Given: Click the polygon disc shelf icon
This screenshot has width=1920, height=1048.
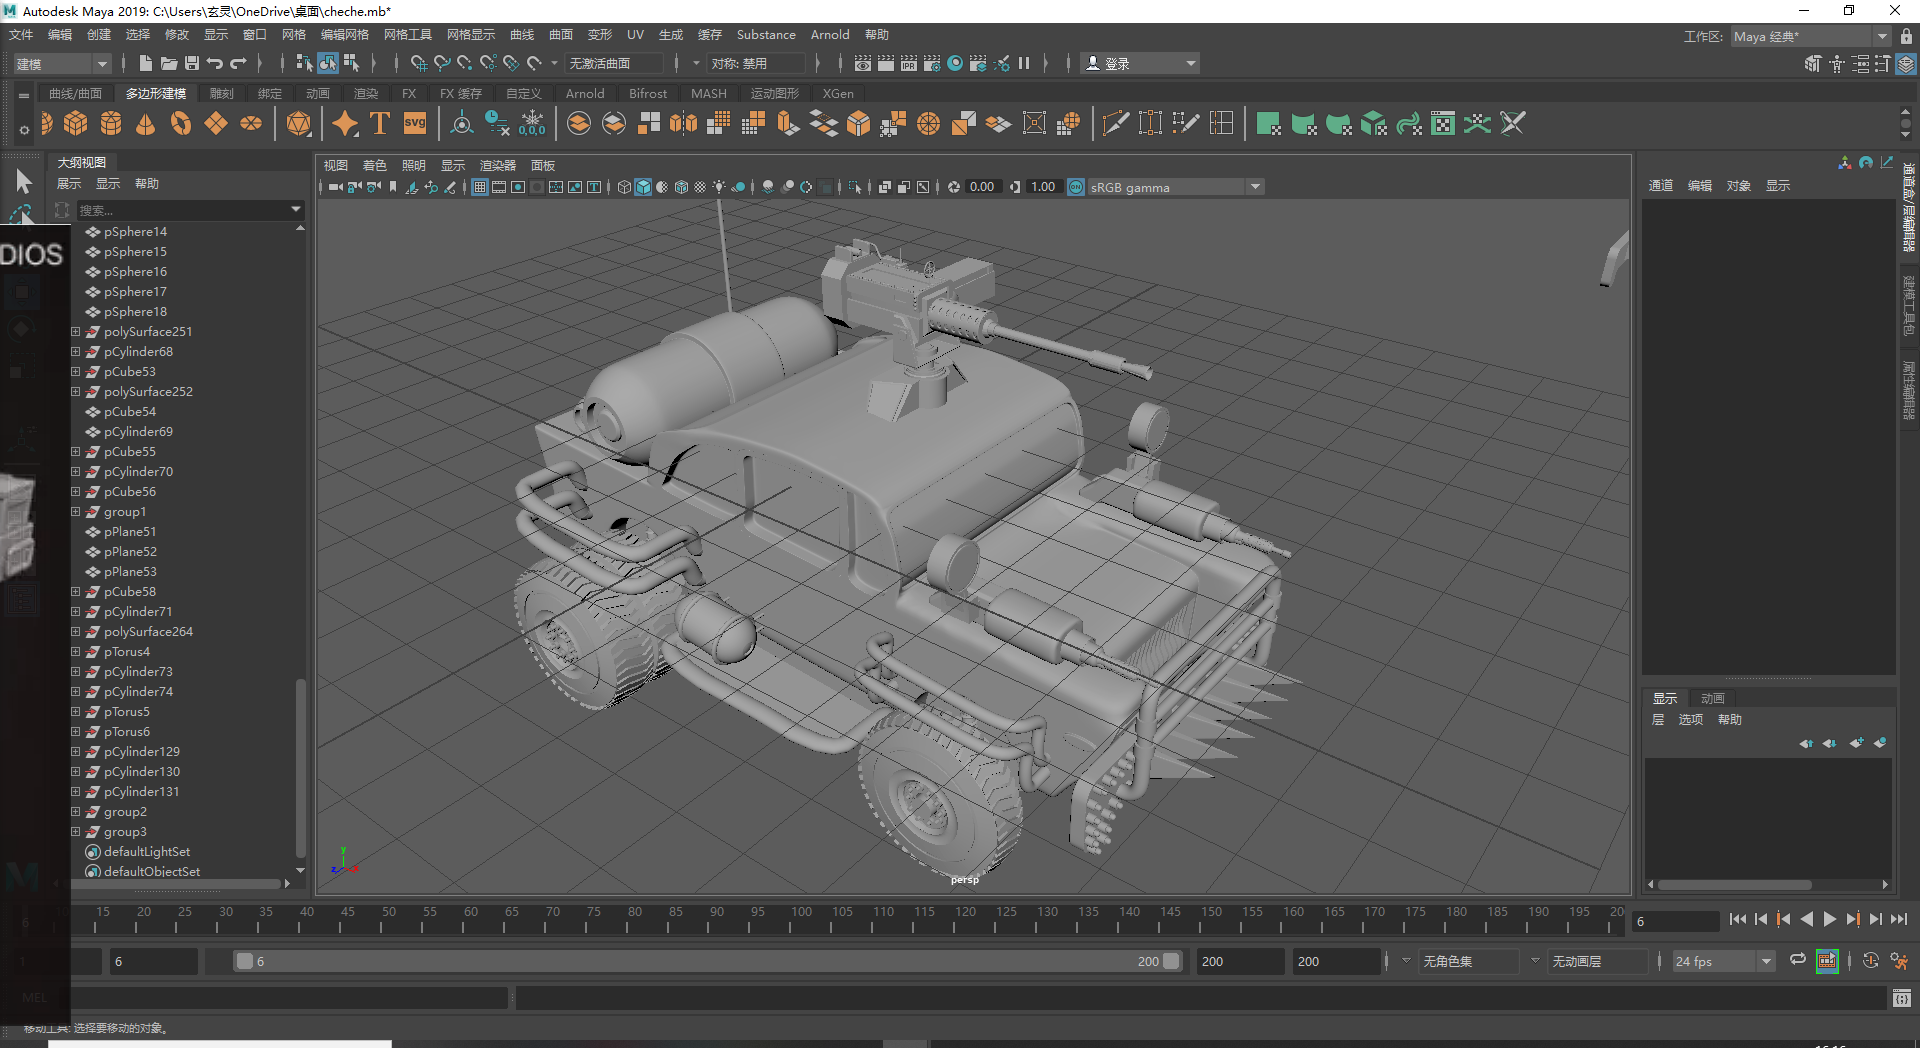Looking at the screenshot, I should 251,124.
